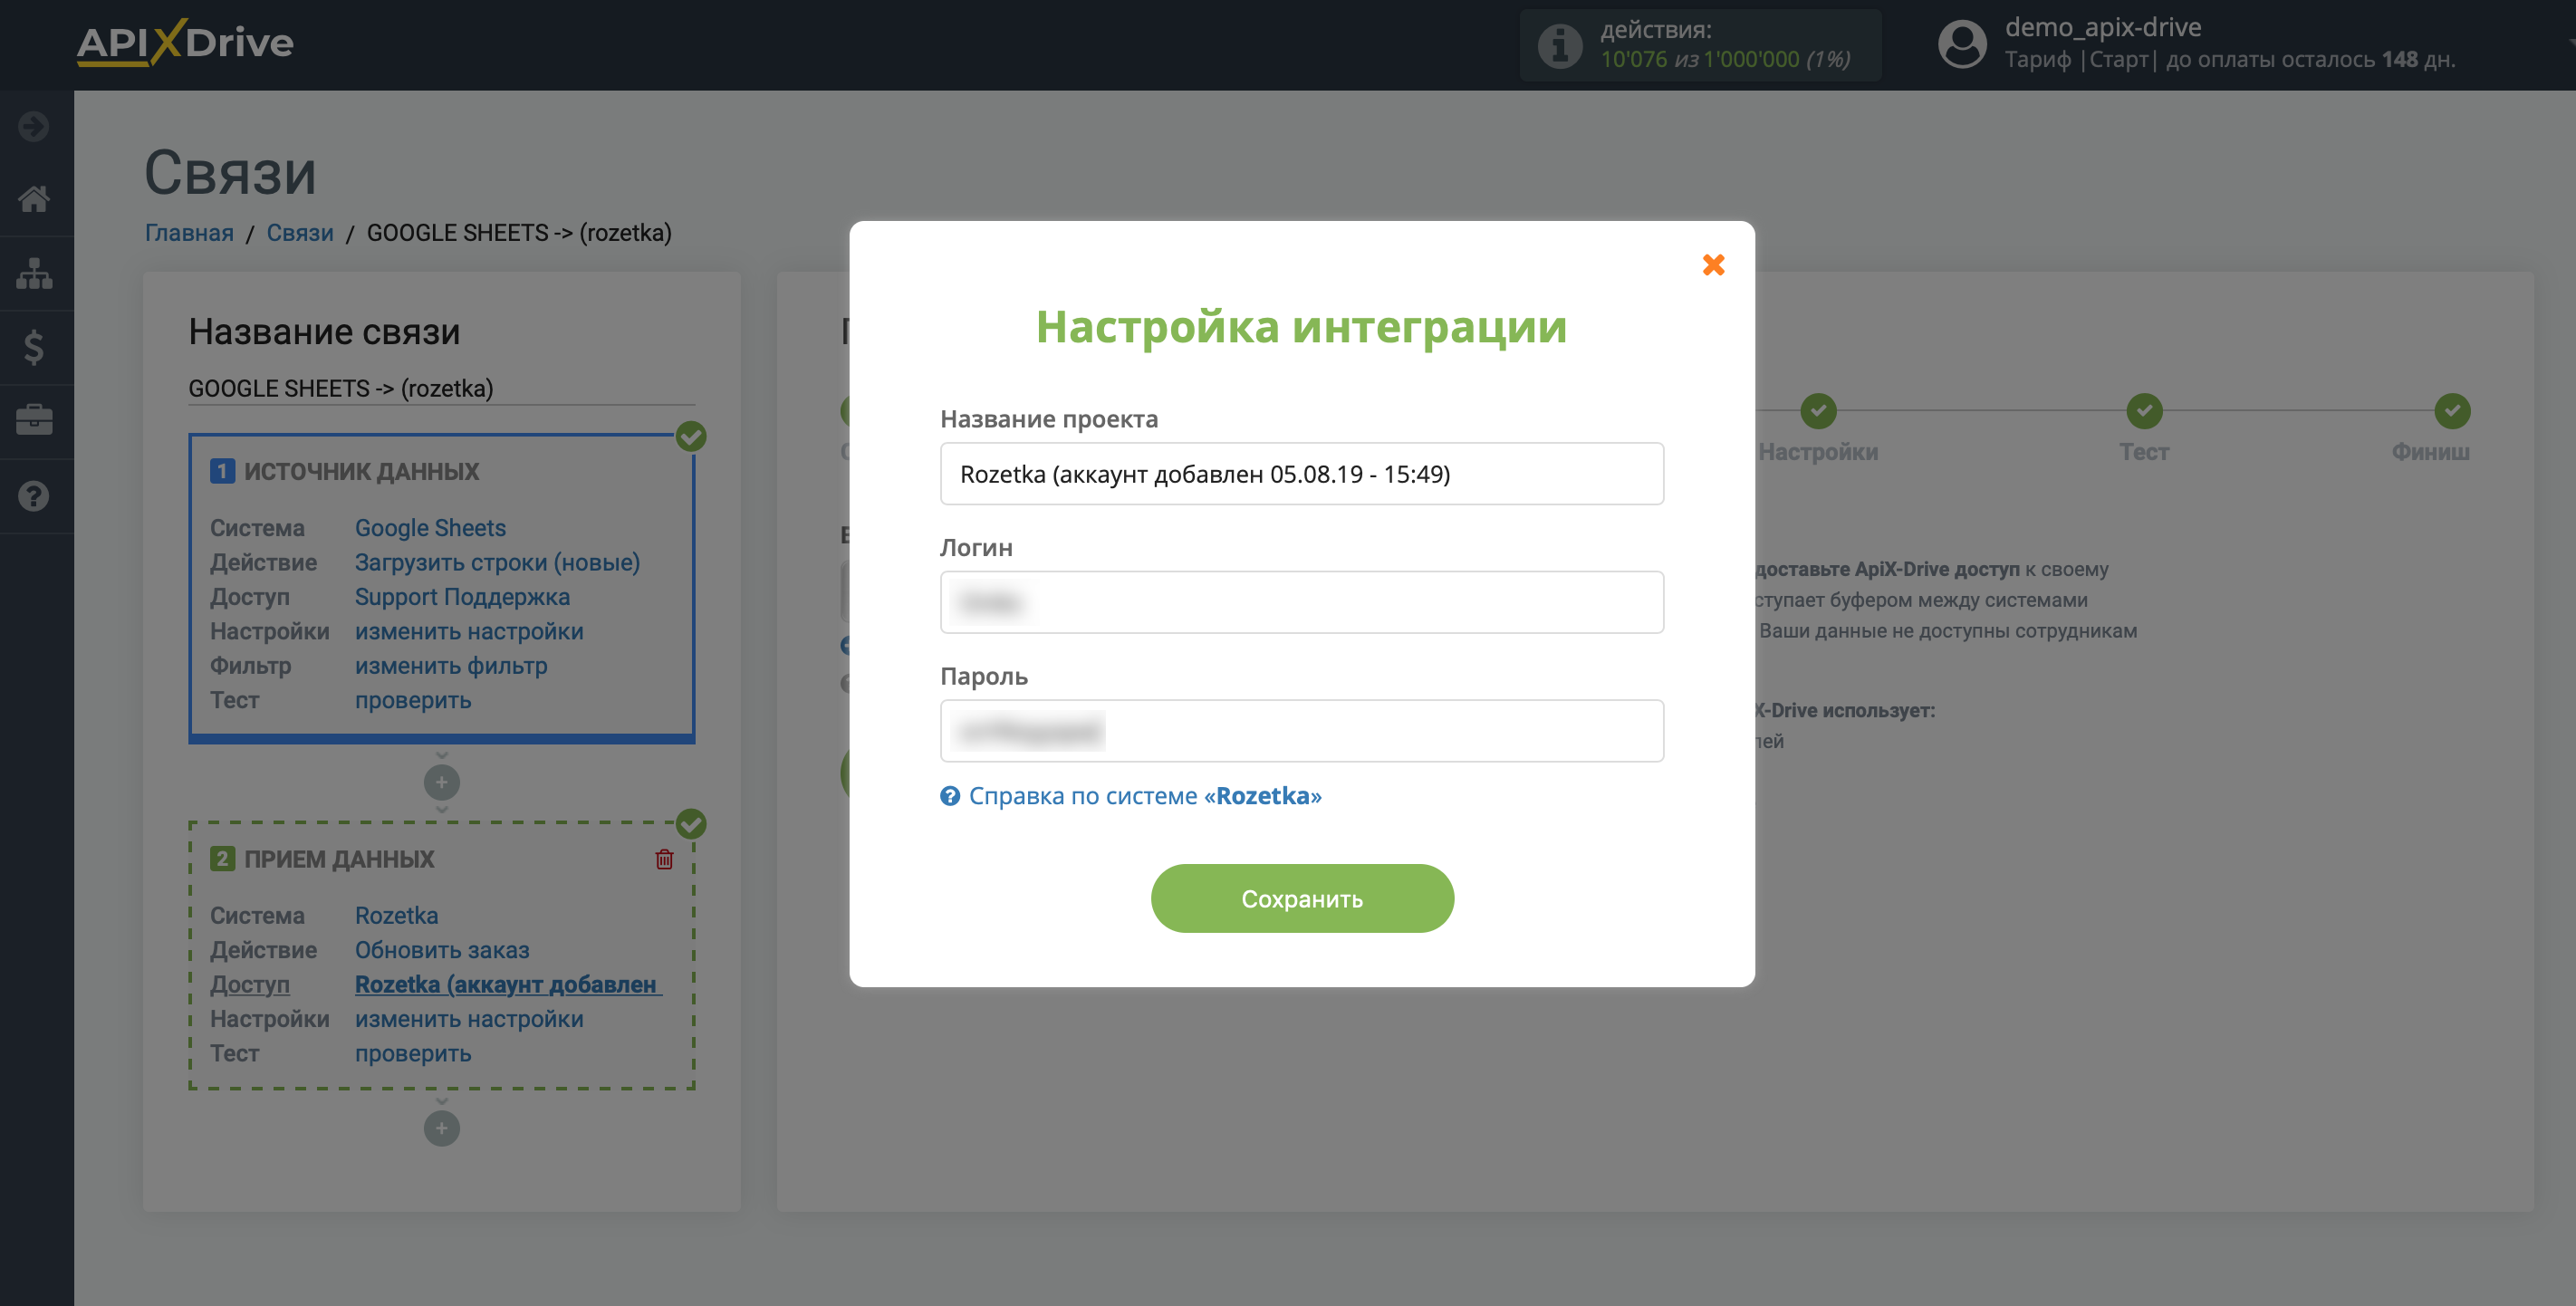
Task: Open Справка по системе Rozetka link
Action: [1144, 796]
